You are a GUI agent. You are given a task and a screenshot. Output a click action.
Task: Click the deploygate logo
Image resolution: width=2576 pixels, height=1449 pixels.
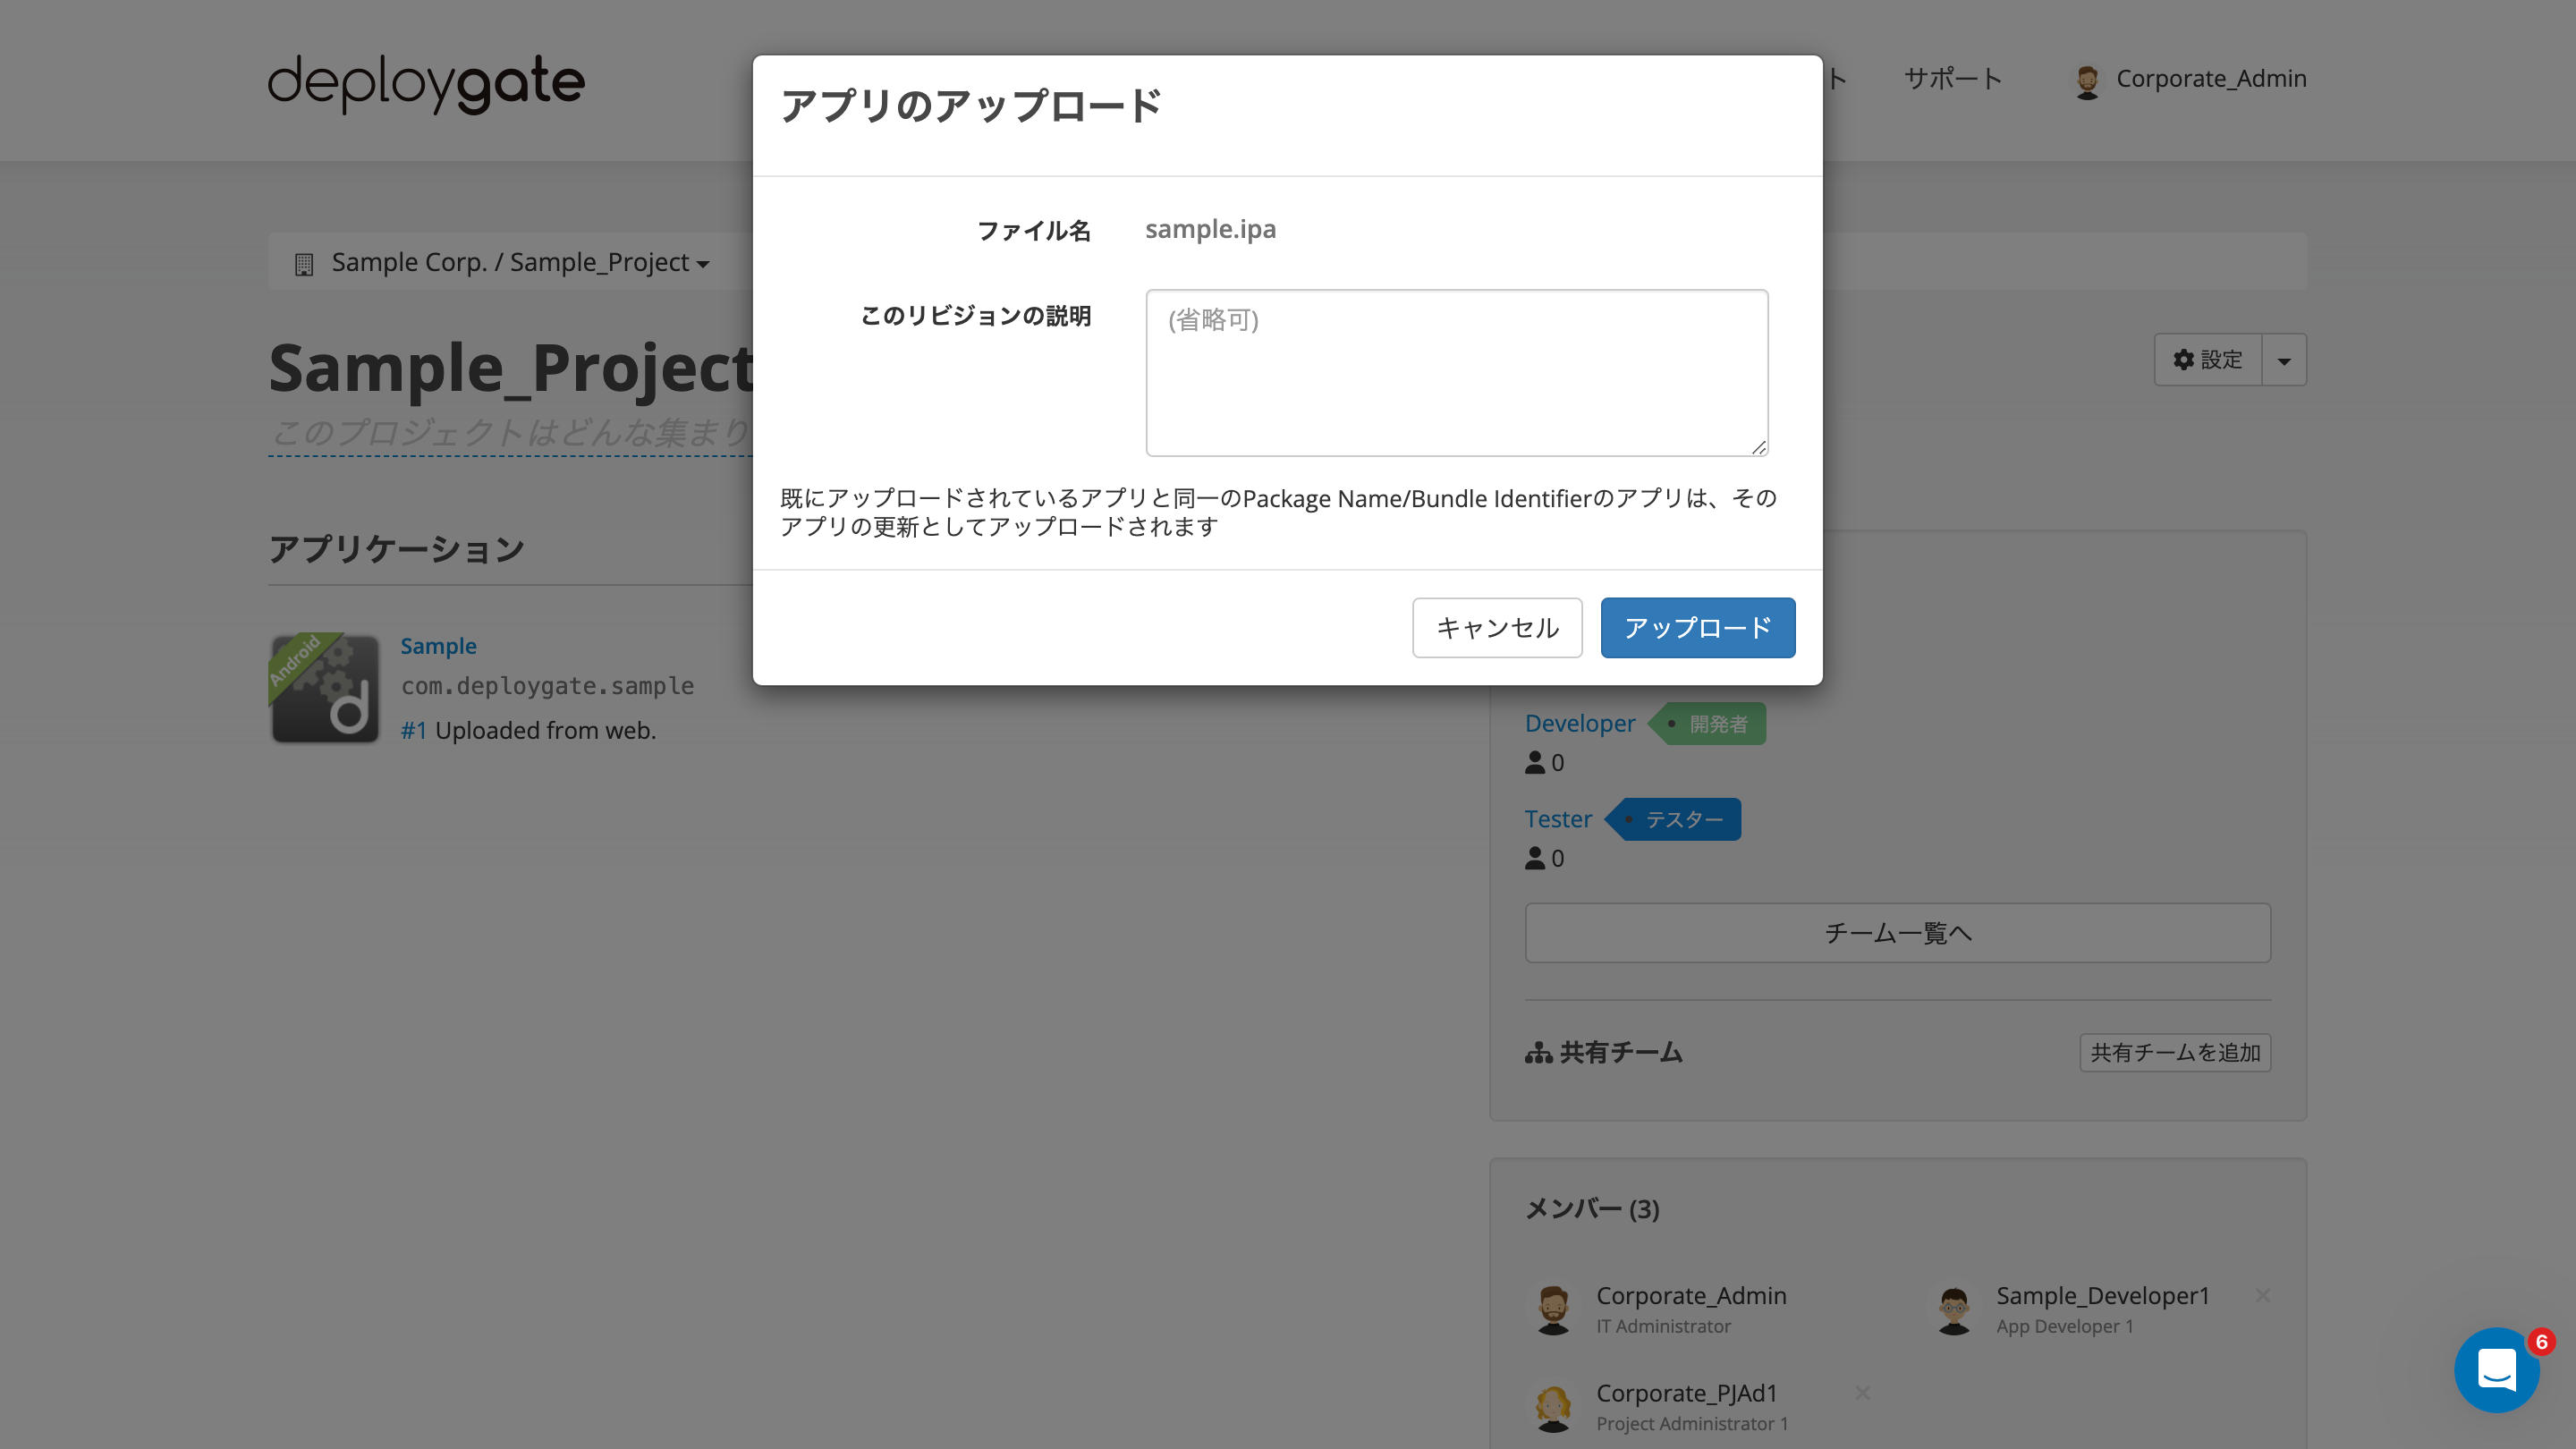pyautogui.click(x=424, y=83)
